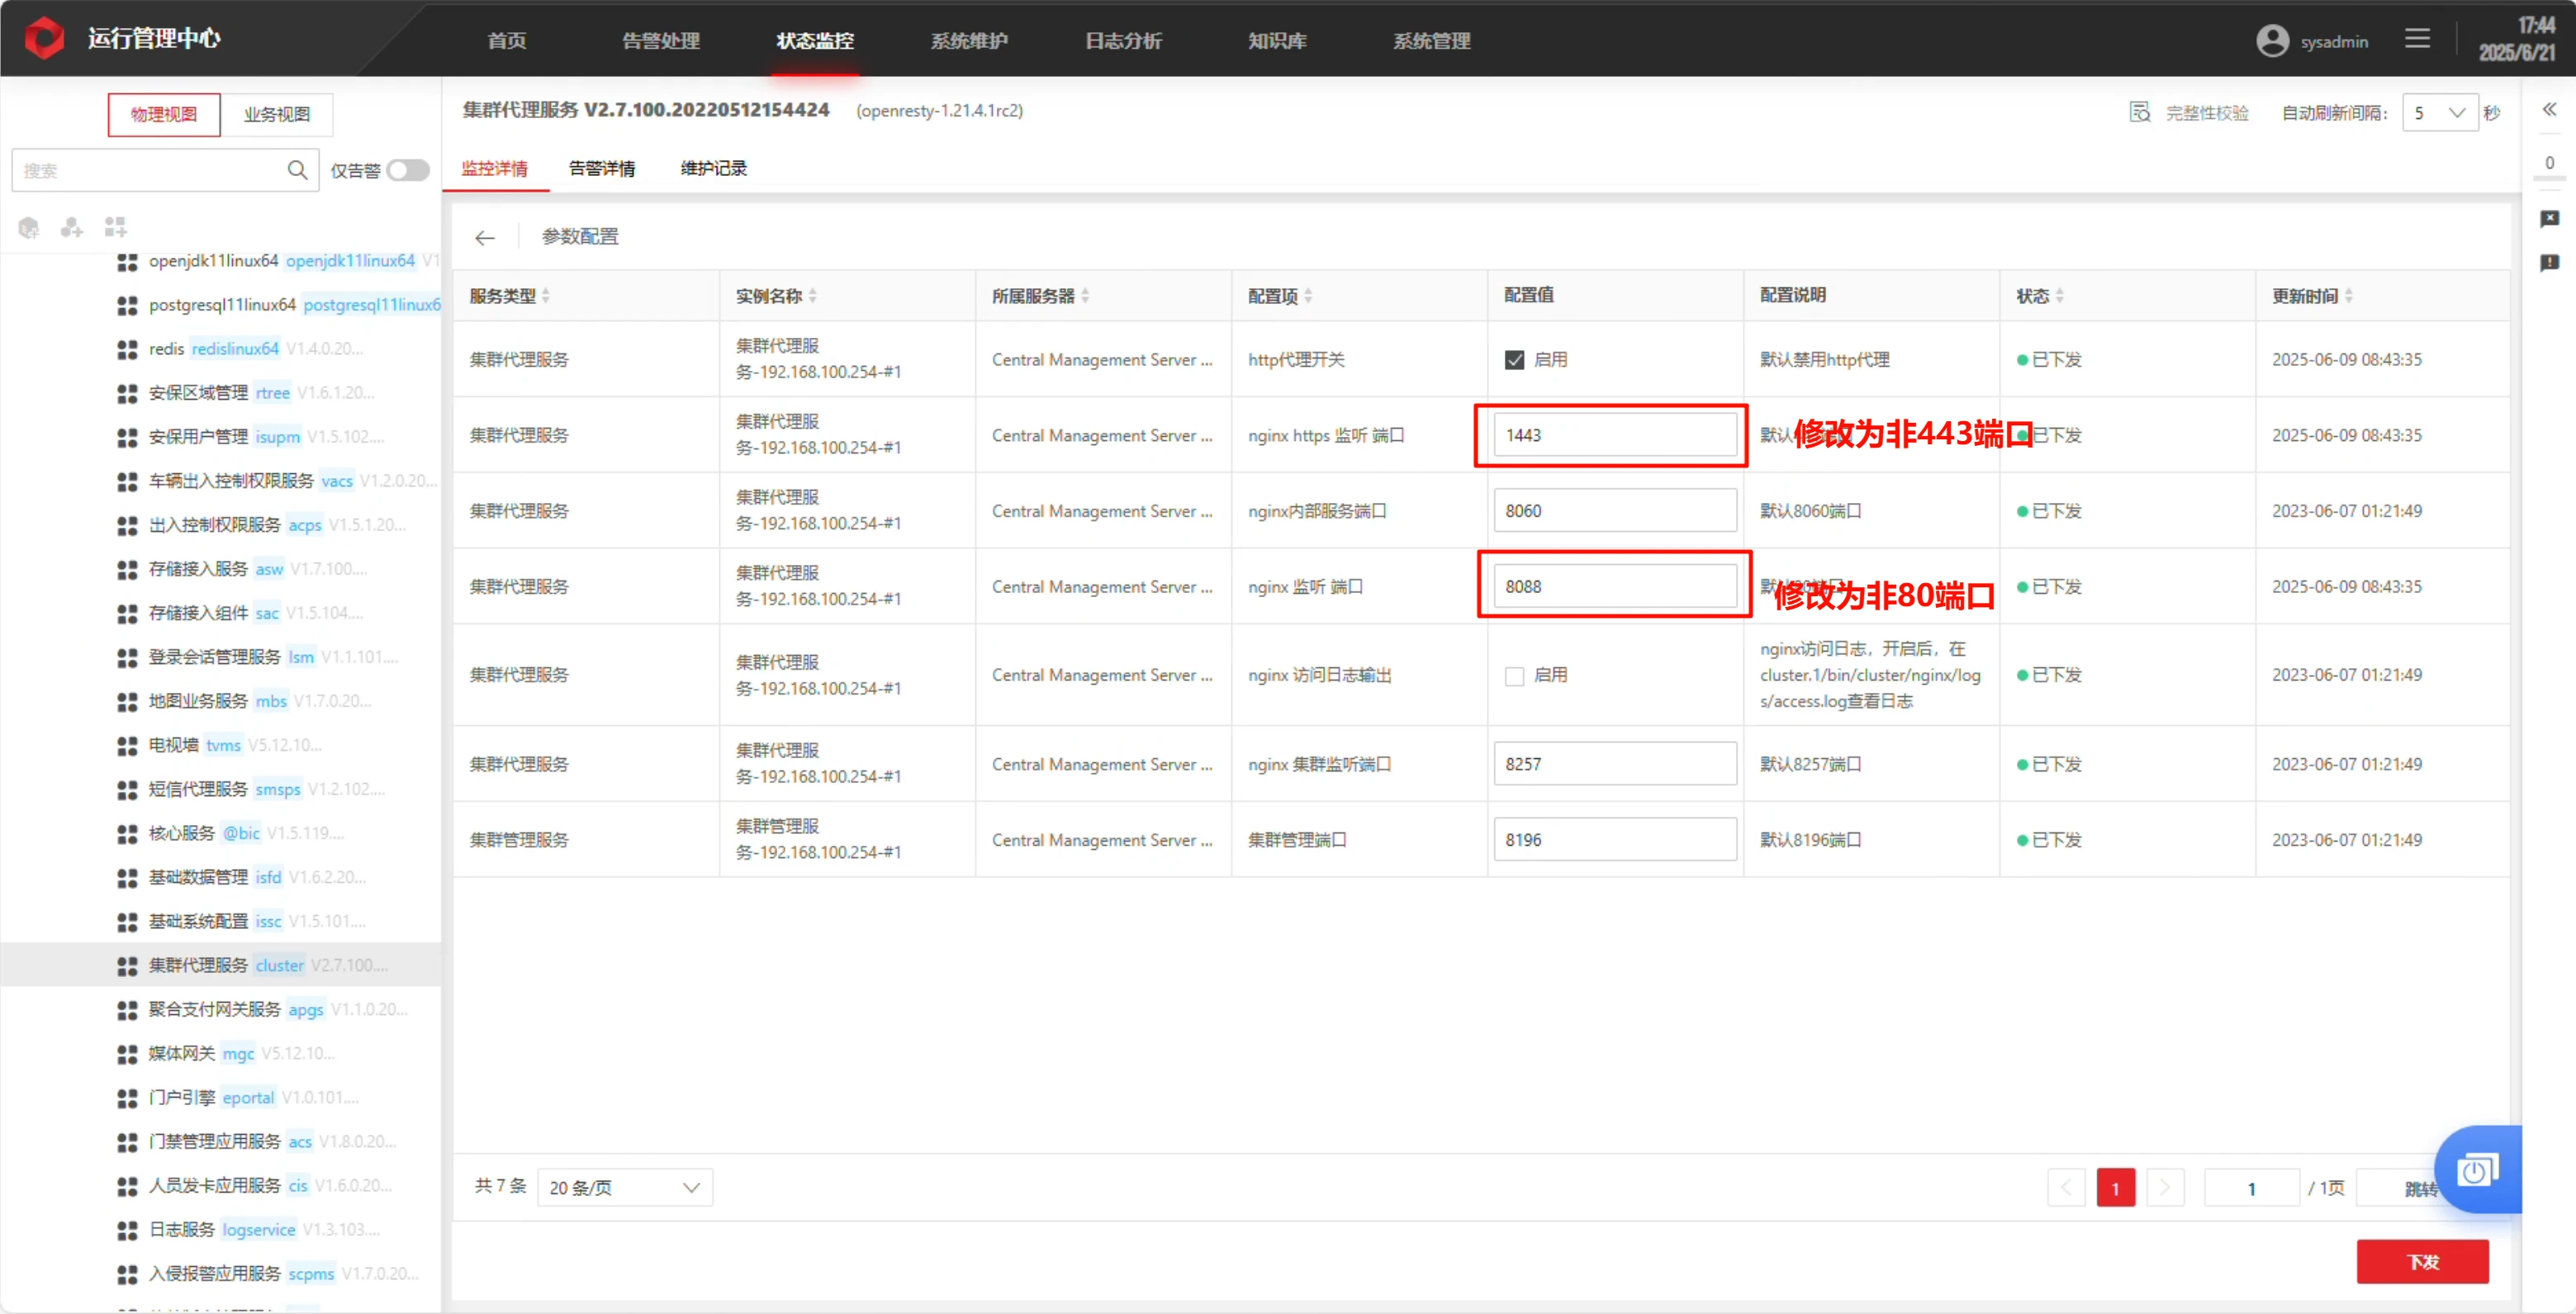Click icon beside 媒体网关 tree item
2576x1314 pixels.
coord(127,1053)
